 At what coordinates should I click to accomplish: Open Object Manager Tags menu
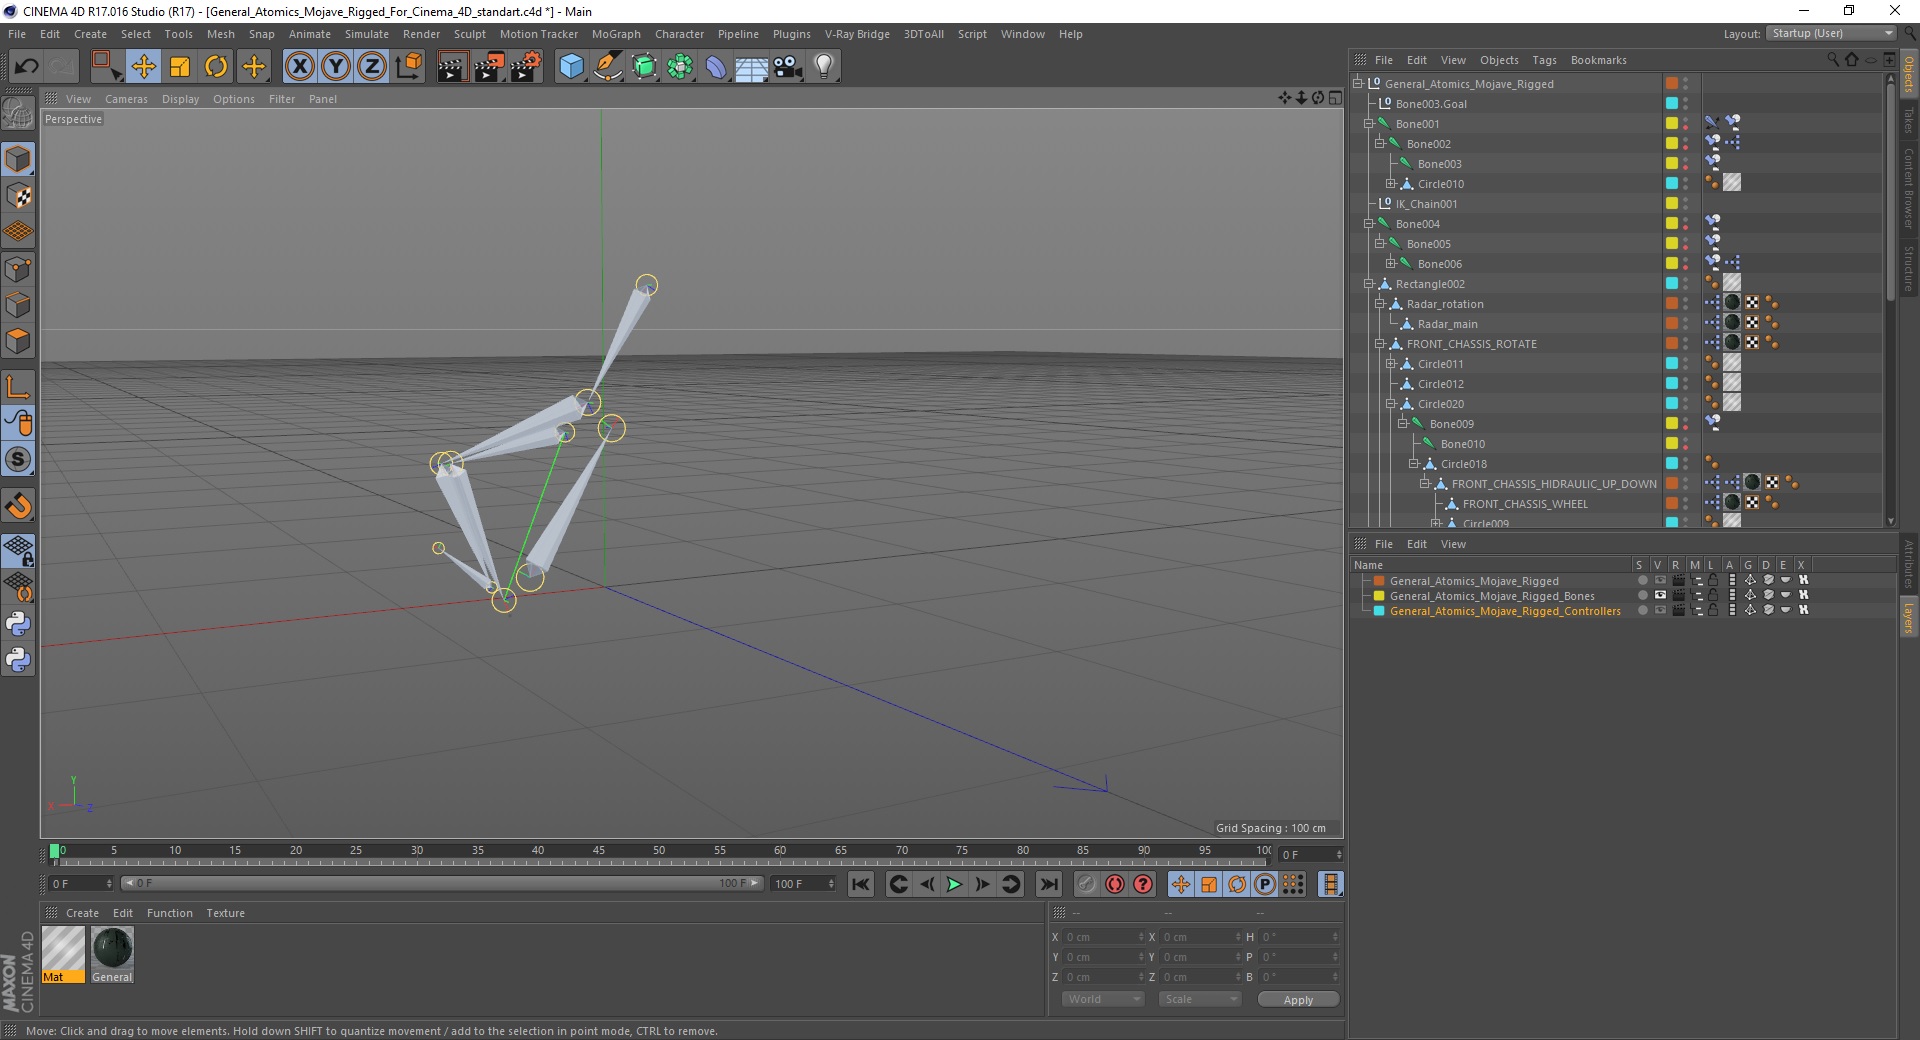point(1544,60)
